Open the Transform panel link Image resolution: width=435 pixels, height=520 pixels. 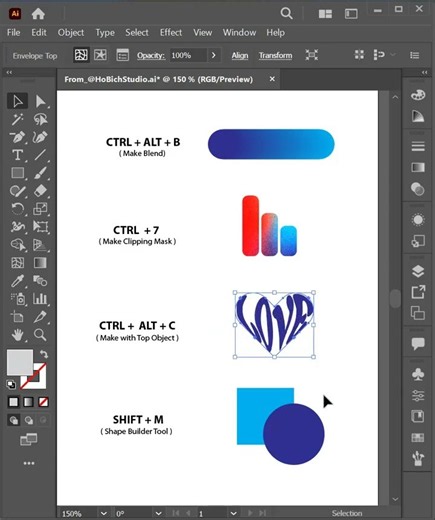click(x=276, y=55)
